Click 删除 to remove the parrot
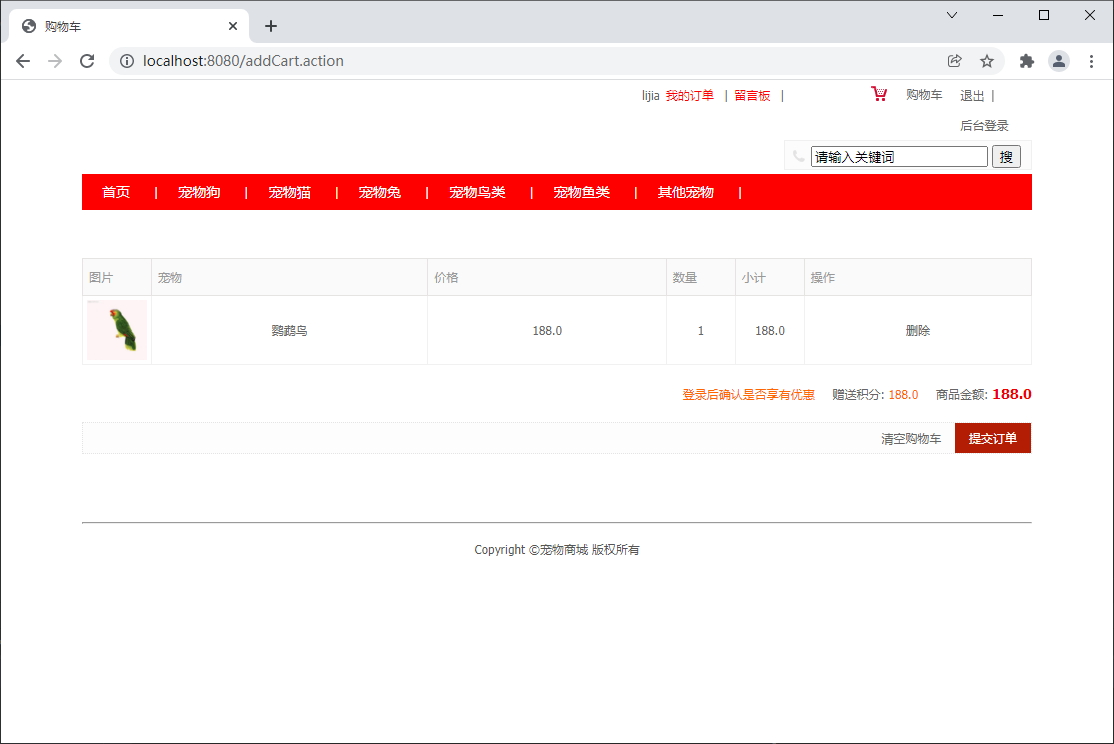The width and height of the screenshot is (1114, 744). coord(917,330)
